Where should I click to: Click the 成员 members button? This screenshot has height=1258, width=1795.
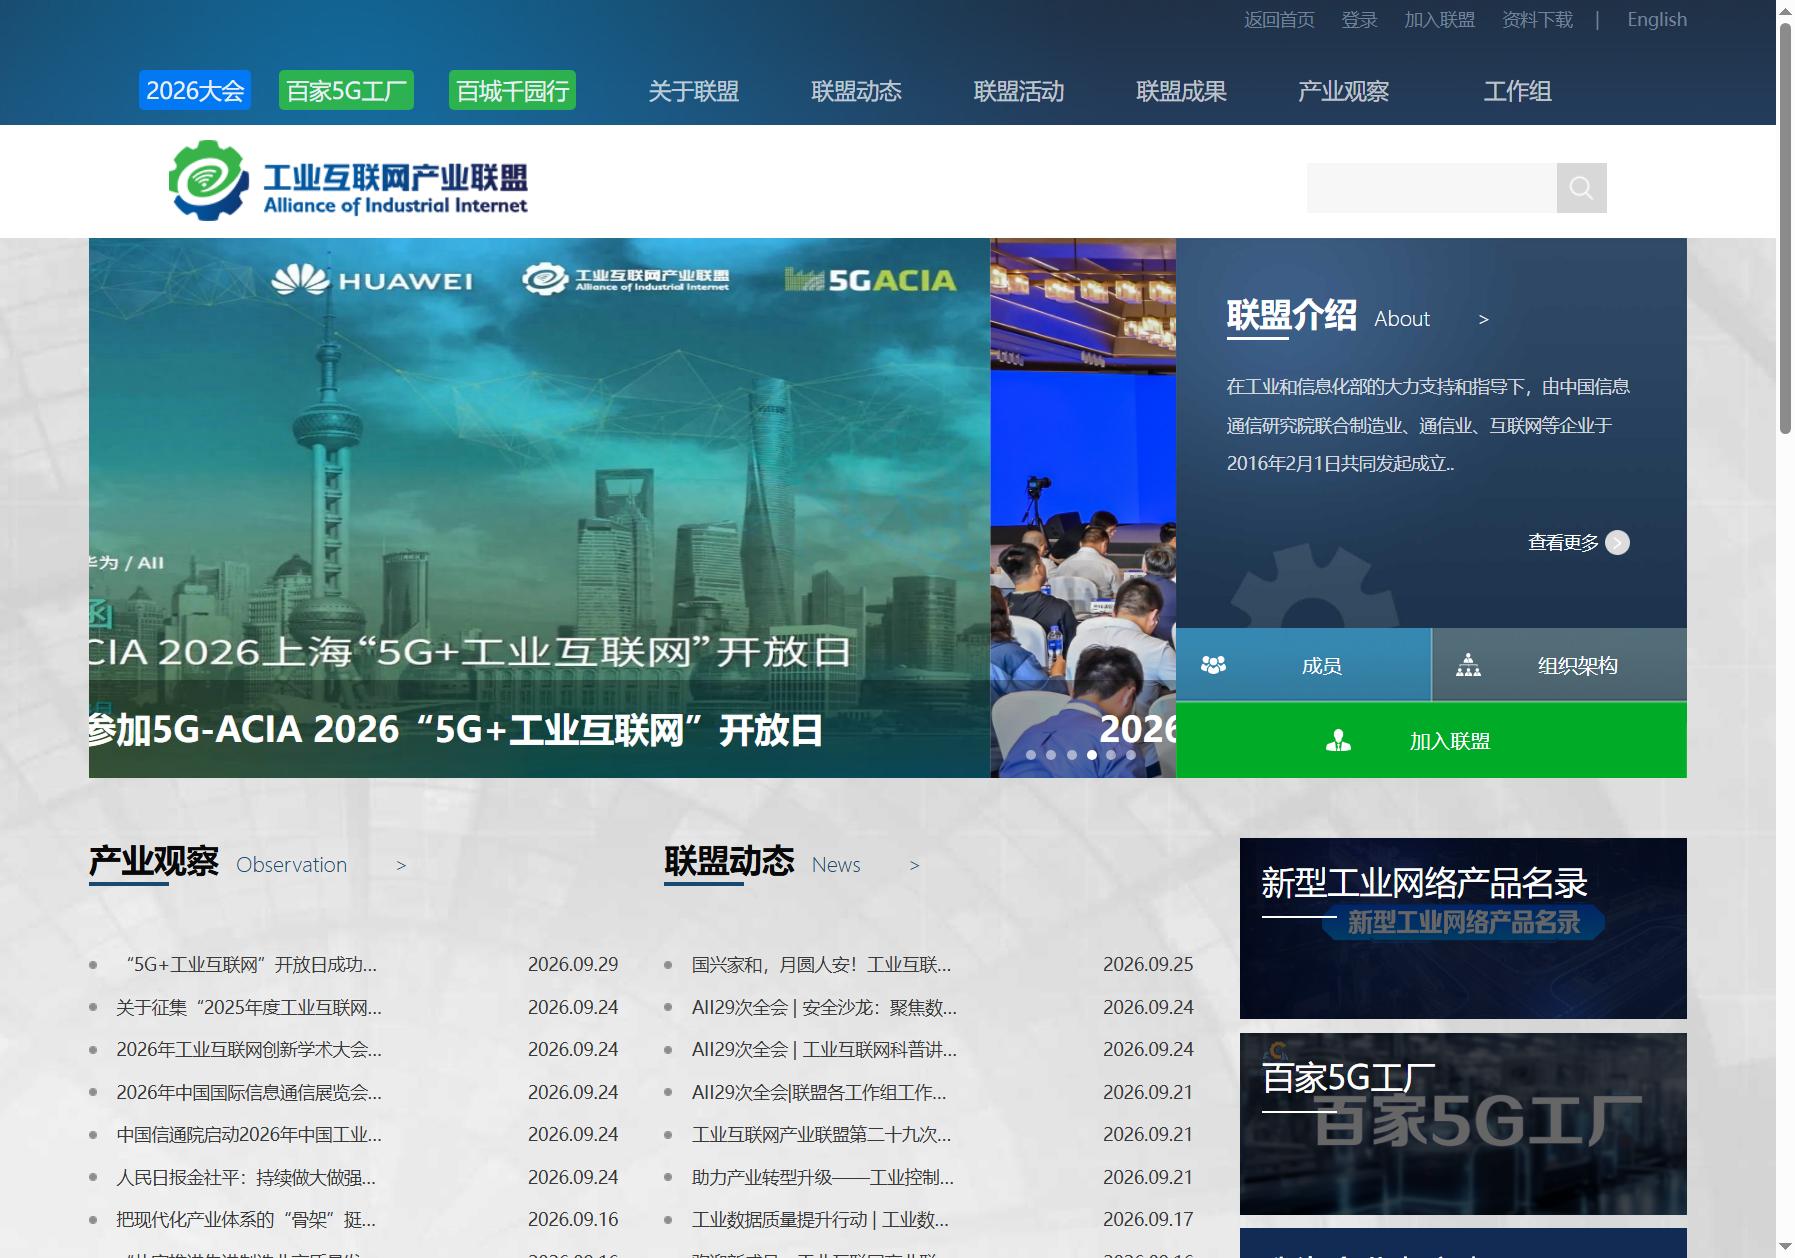pyautogui.click(x=1303, y=665)
